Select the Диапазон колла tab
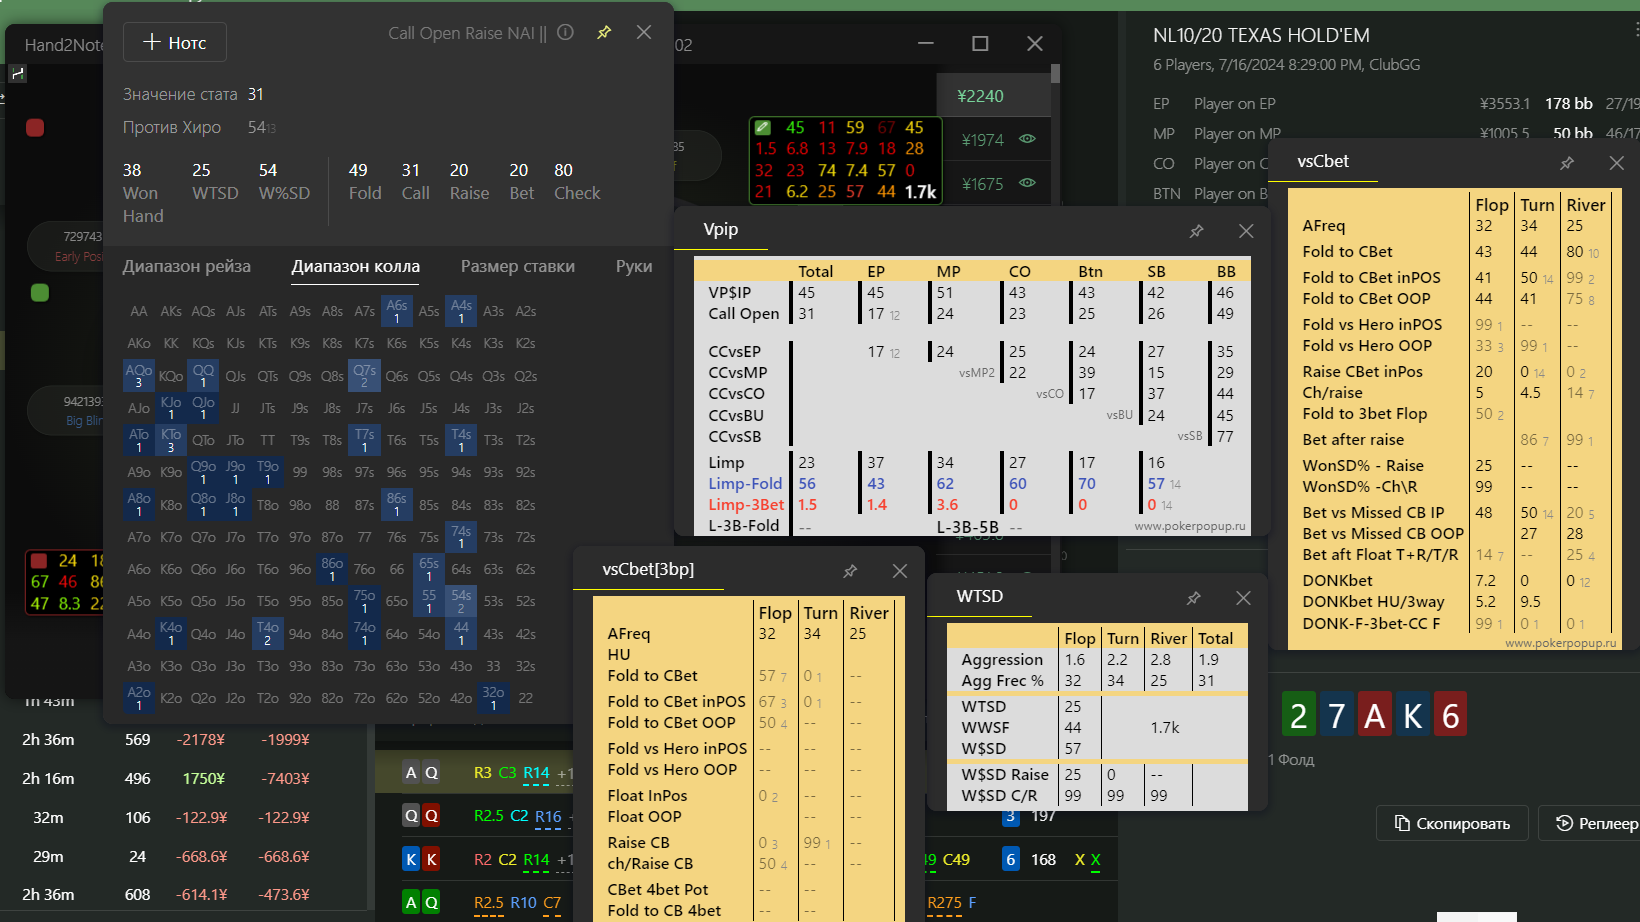The image size is (1640, 922). coord(356,266)
